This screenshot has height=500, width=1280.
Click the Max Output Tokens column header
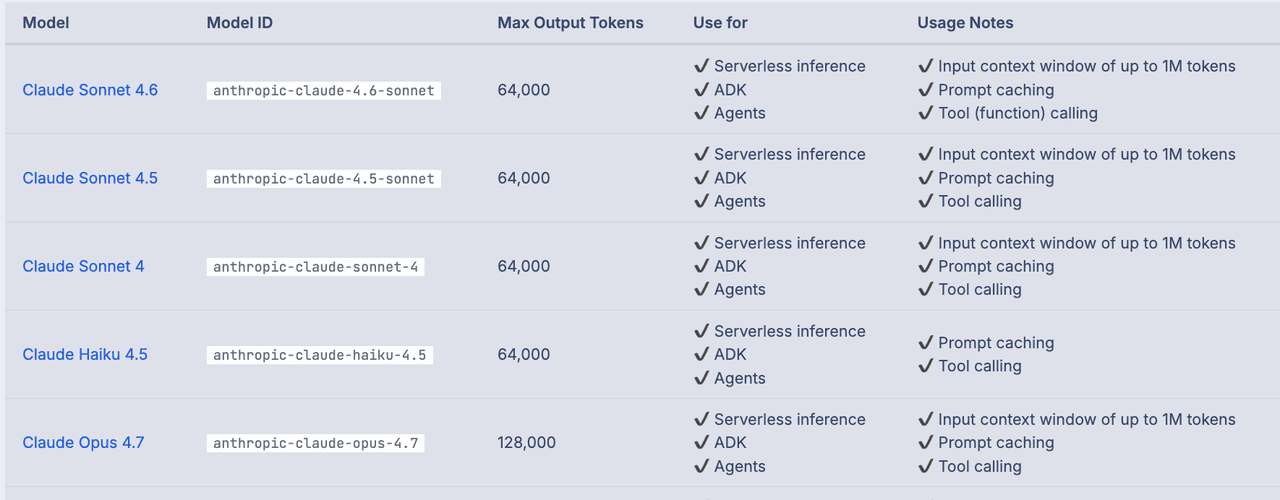click(570, 22)
